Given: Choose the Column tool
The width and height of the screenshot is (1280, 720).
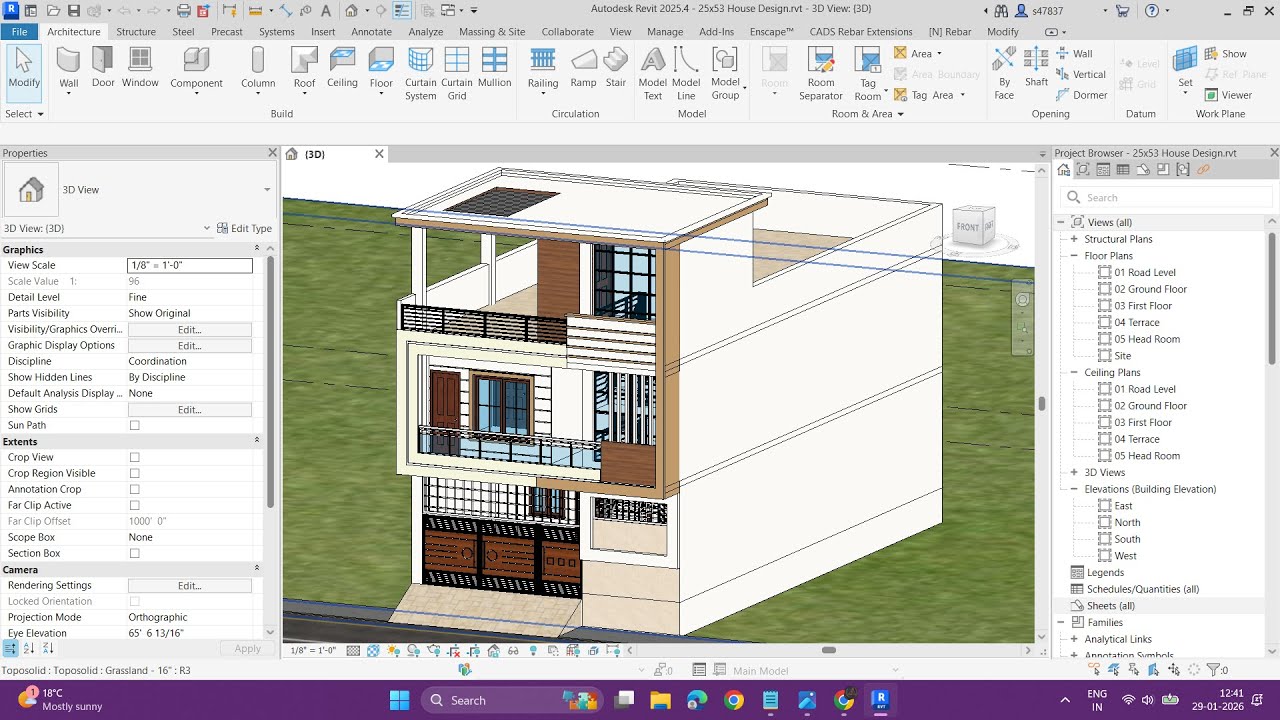Looking at the screenshot, I should (x=258, y=70).
